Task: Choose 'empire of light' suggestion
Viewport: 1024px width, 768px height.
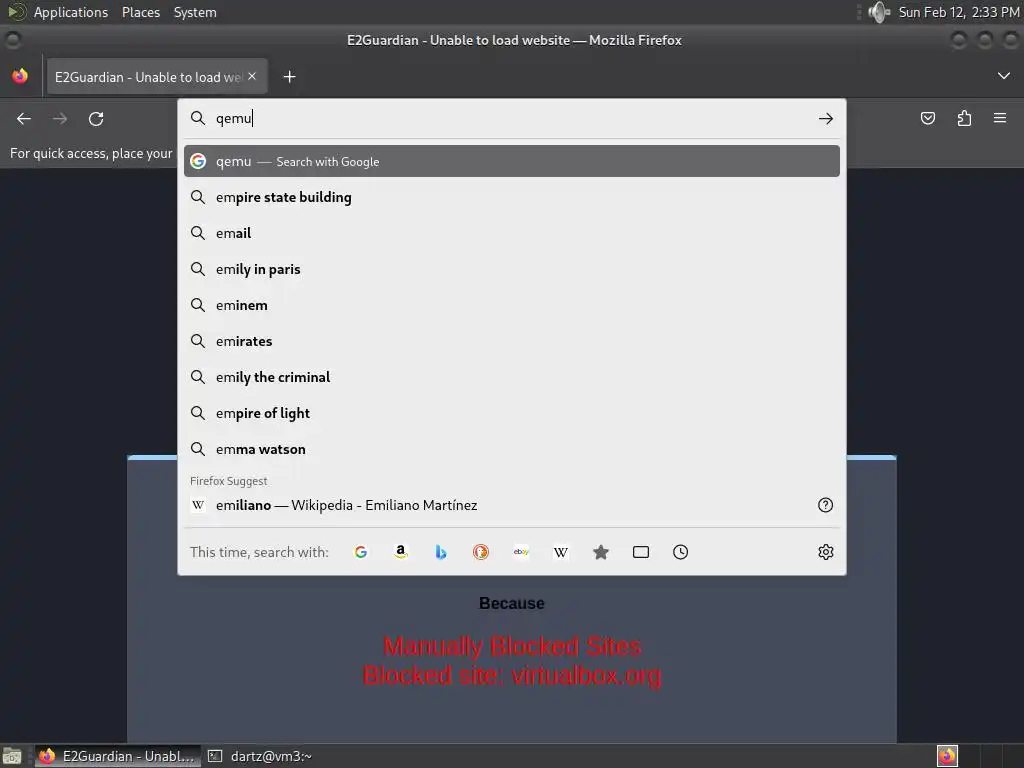Action: pyautogui.click(x=512, y=413)
